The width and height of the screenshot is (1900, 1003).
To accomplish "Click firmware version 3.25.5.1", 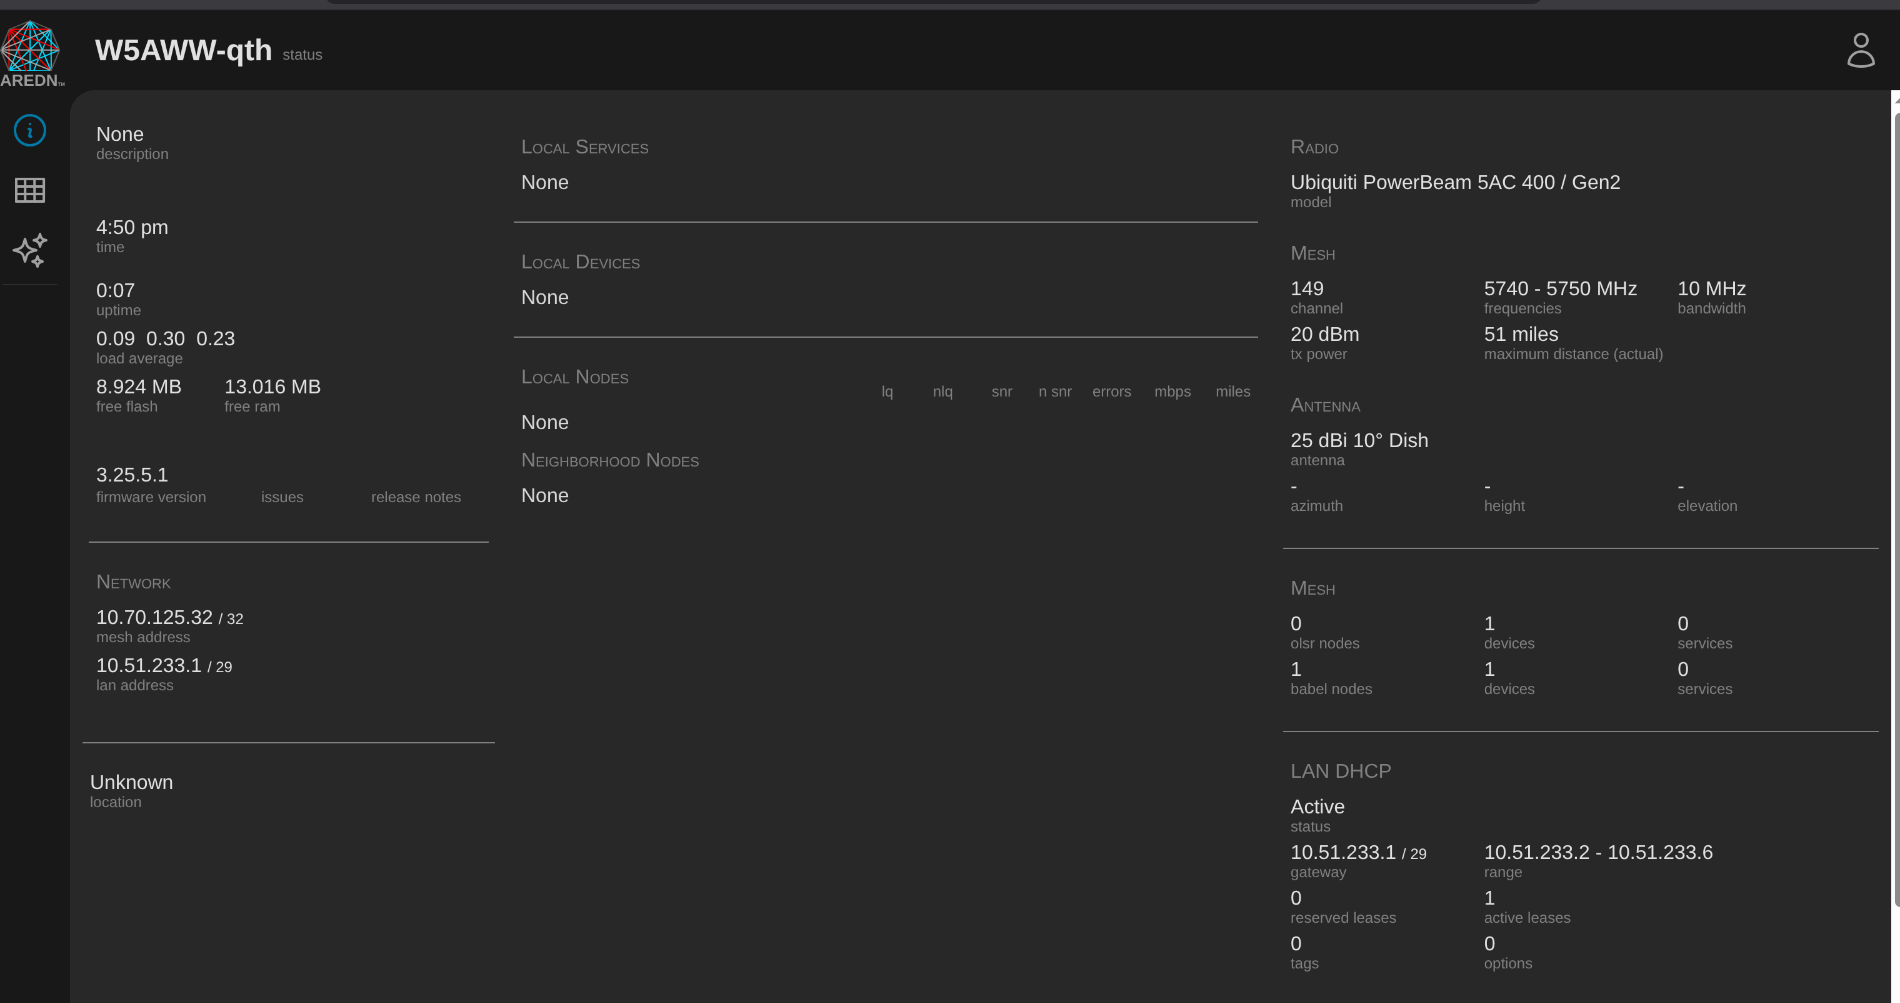I will click(x=132, y=475).
